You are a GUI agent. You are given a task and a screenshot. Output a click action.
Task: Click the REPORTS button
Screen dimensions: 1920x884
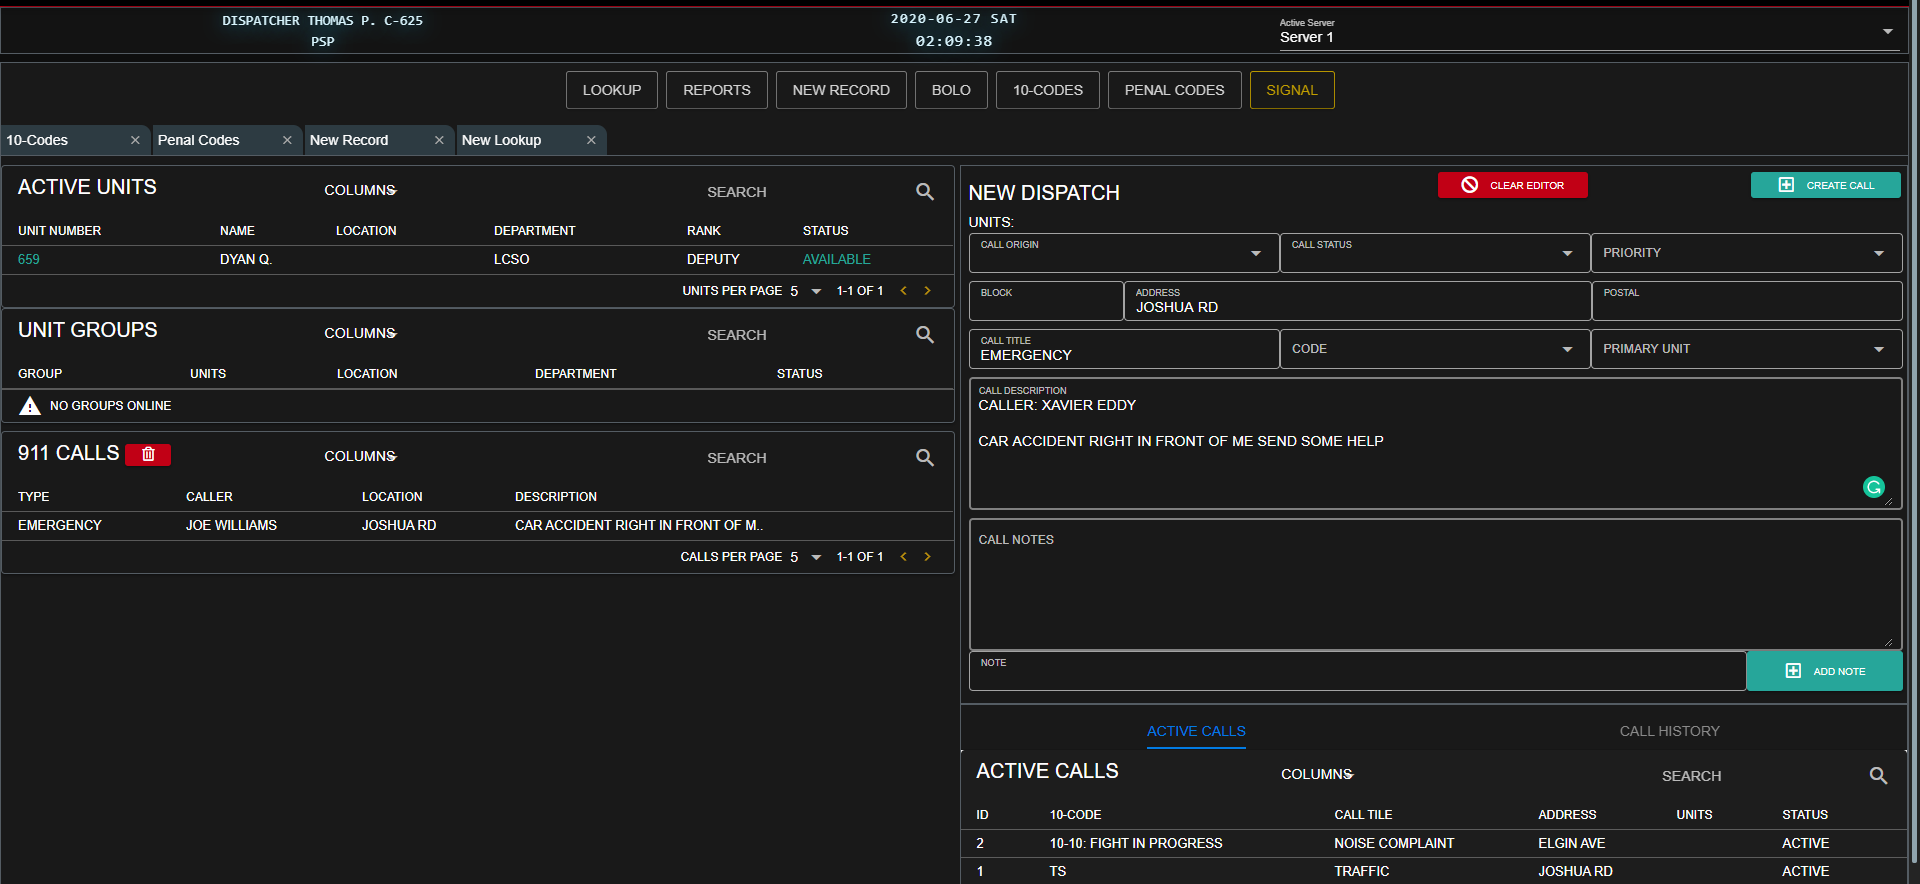(717, 90)
